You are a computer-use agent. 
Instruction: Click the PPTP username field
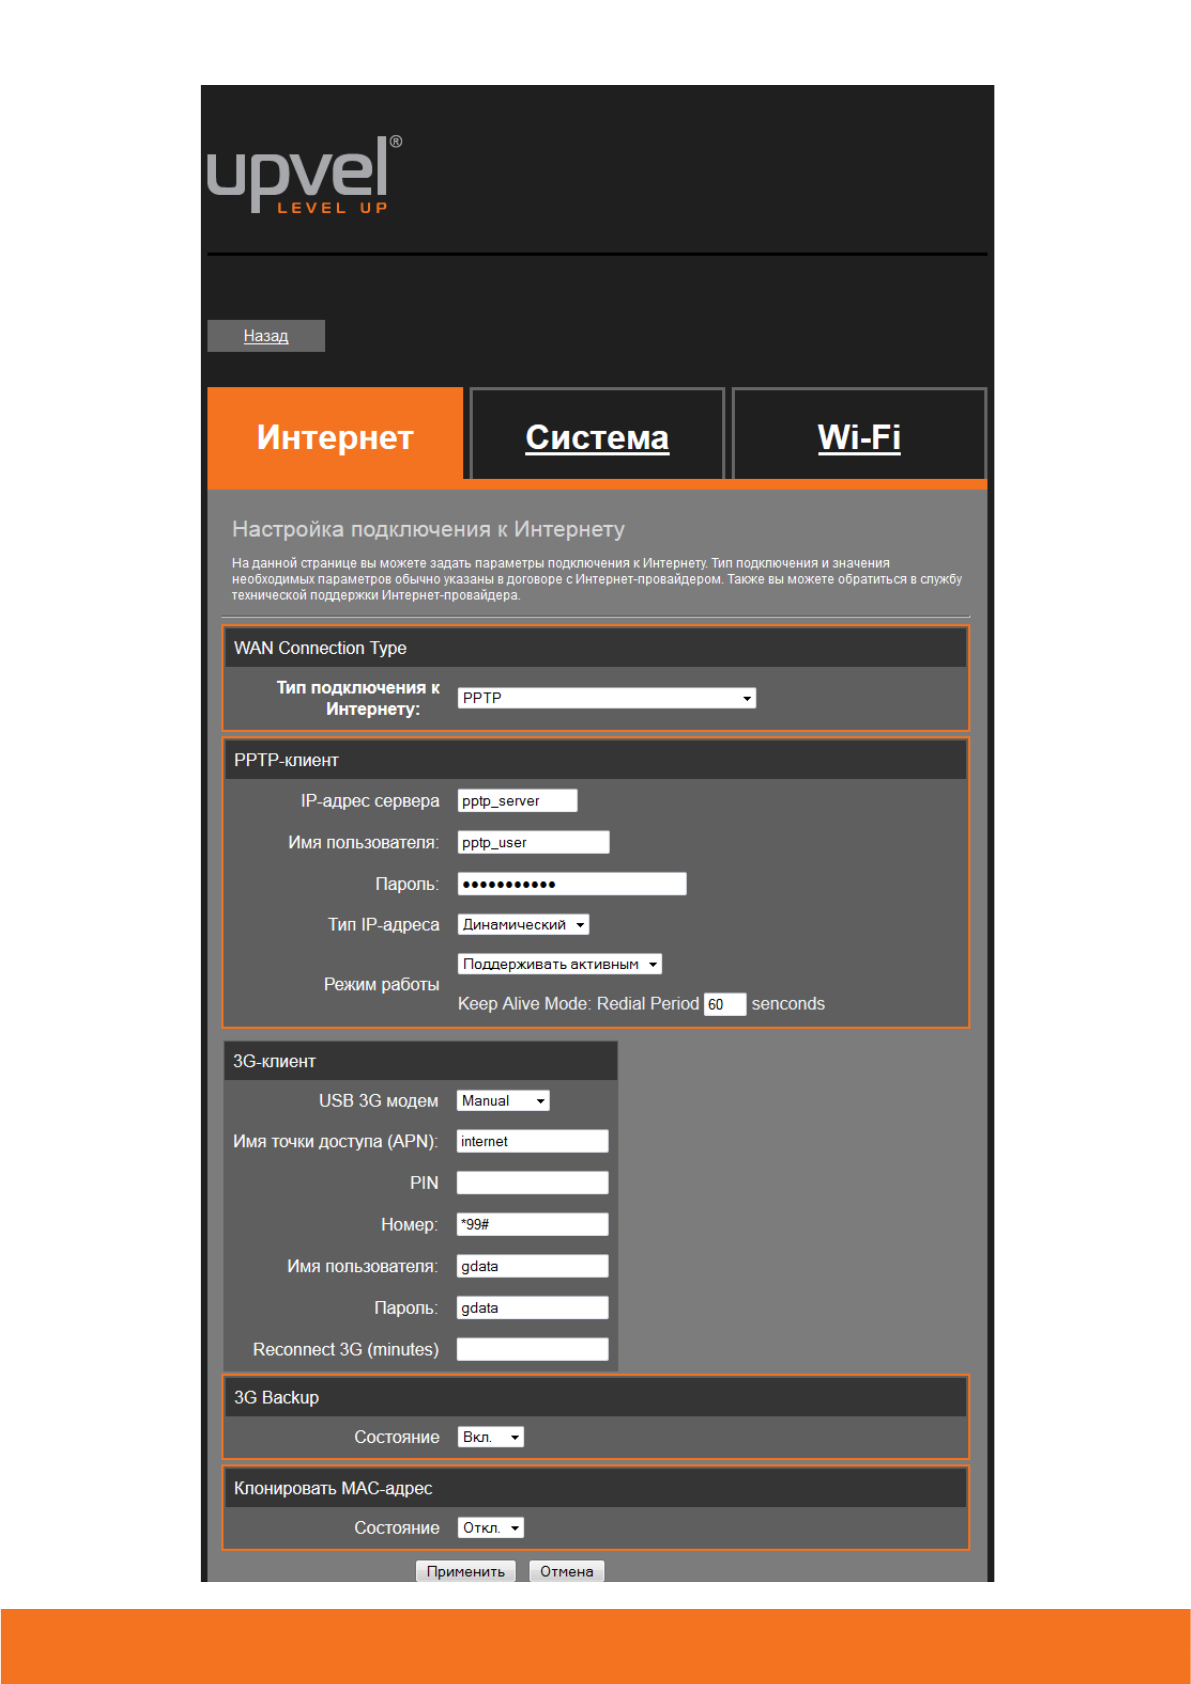coord(533,843)
